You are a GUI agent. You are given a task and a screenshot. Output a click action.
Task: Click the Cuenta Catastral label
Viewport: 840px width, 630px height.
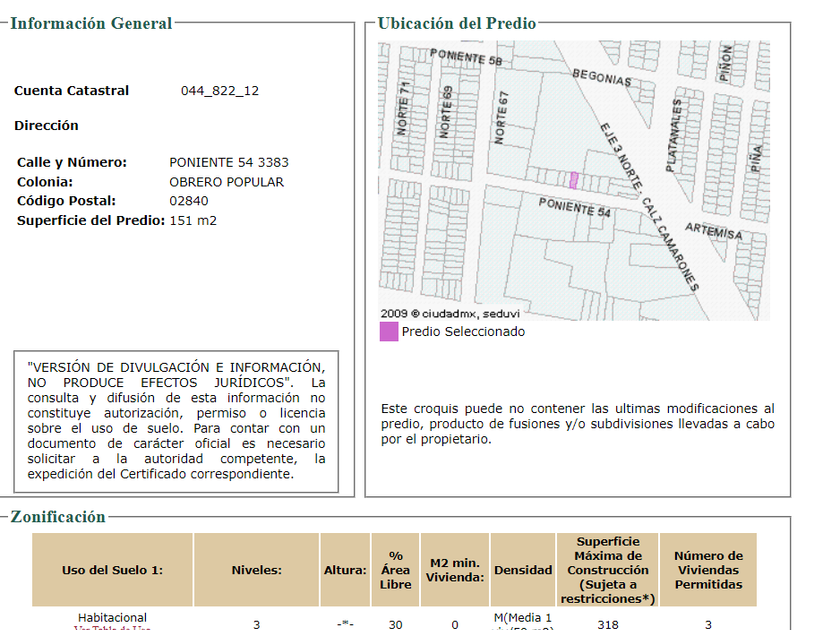pyautogui.click(x=71, y=91)
